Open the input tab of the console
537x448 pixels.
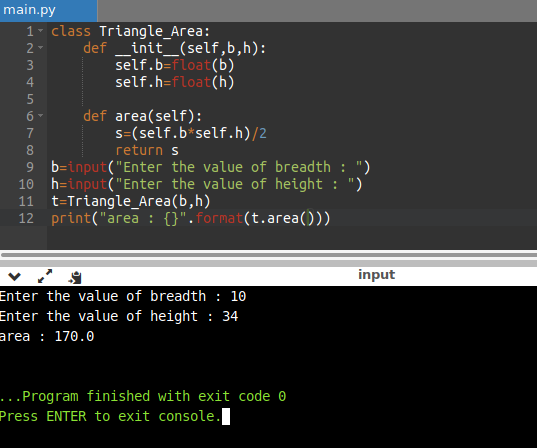376,275
